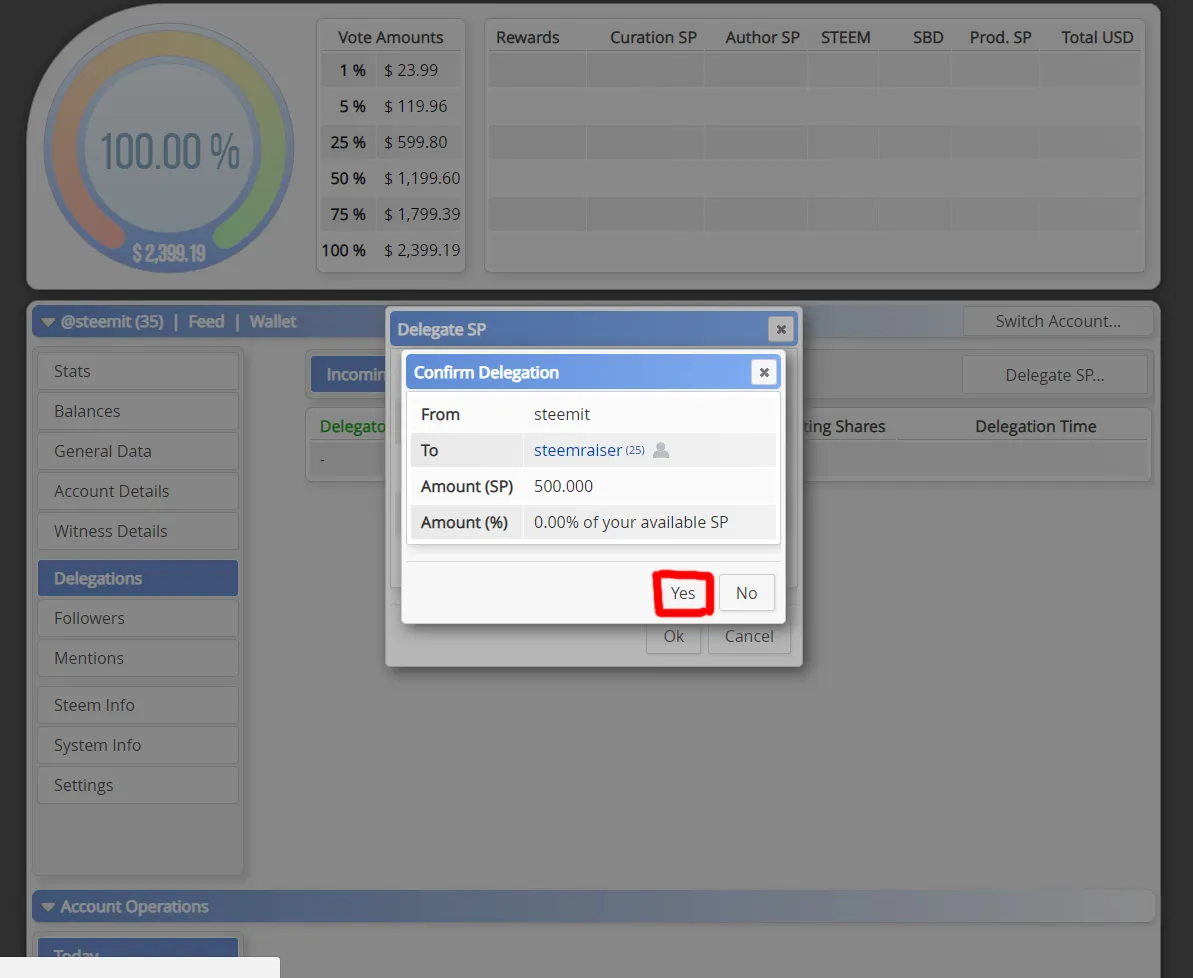
Task: Open the Wallet link
Action: pyautogui.click(x=273, y=321)
